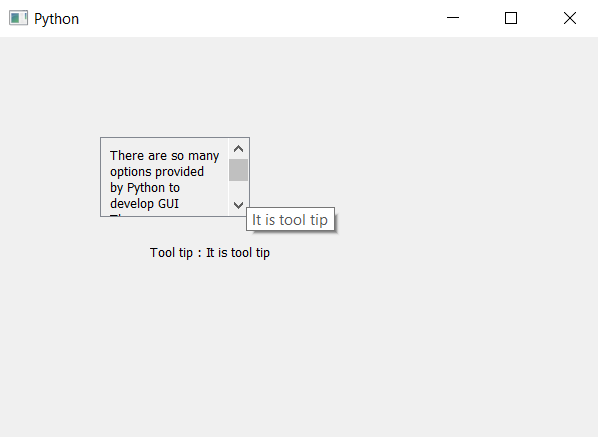Click the "Tool tip : It is tool tip" label
This screenshot has width=598, height=437.
pyautogui.click(x=210, y=252)
